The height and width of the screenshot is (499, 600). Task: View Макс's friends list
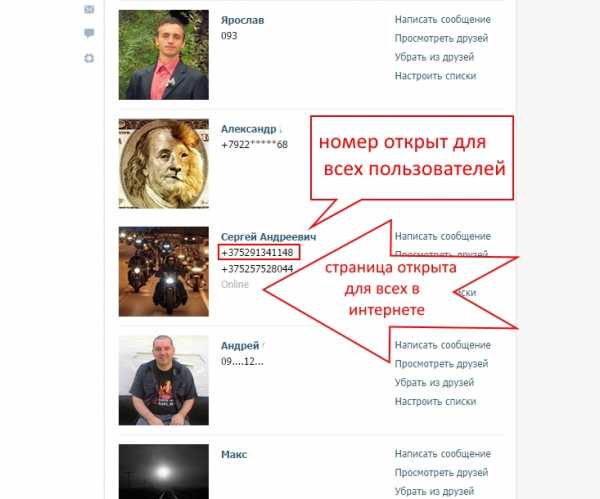(441, 472)
